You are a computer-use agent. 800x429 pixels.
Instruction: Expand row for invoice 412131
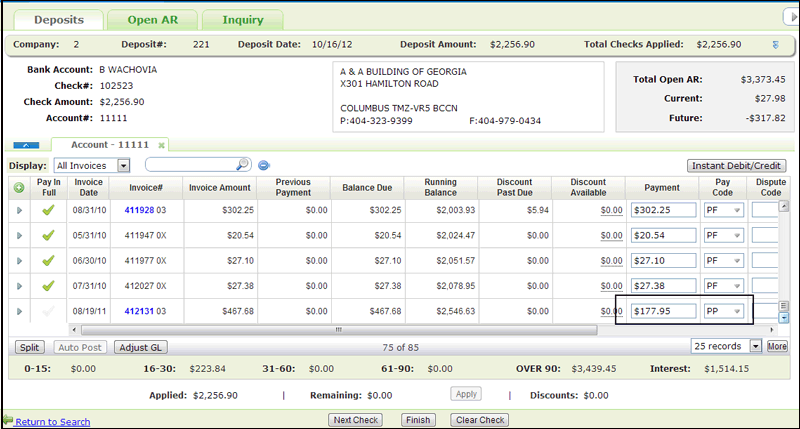(19, 311)
